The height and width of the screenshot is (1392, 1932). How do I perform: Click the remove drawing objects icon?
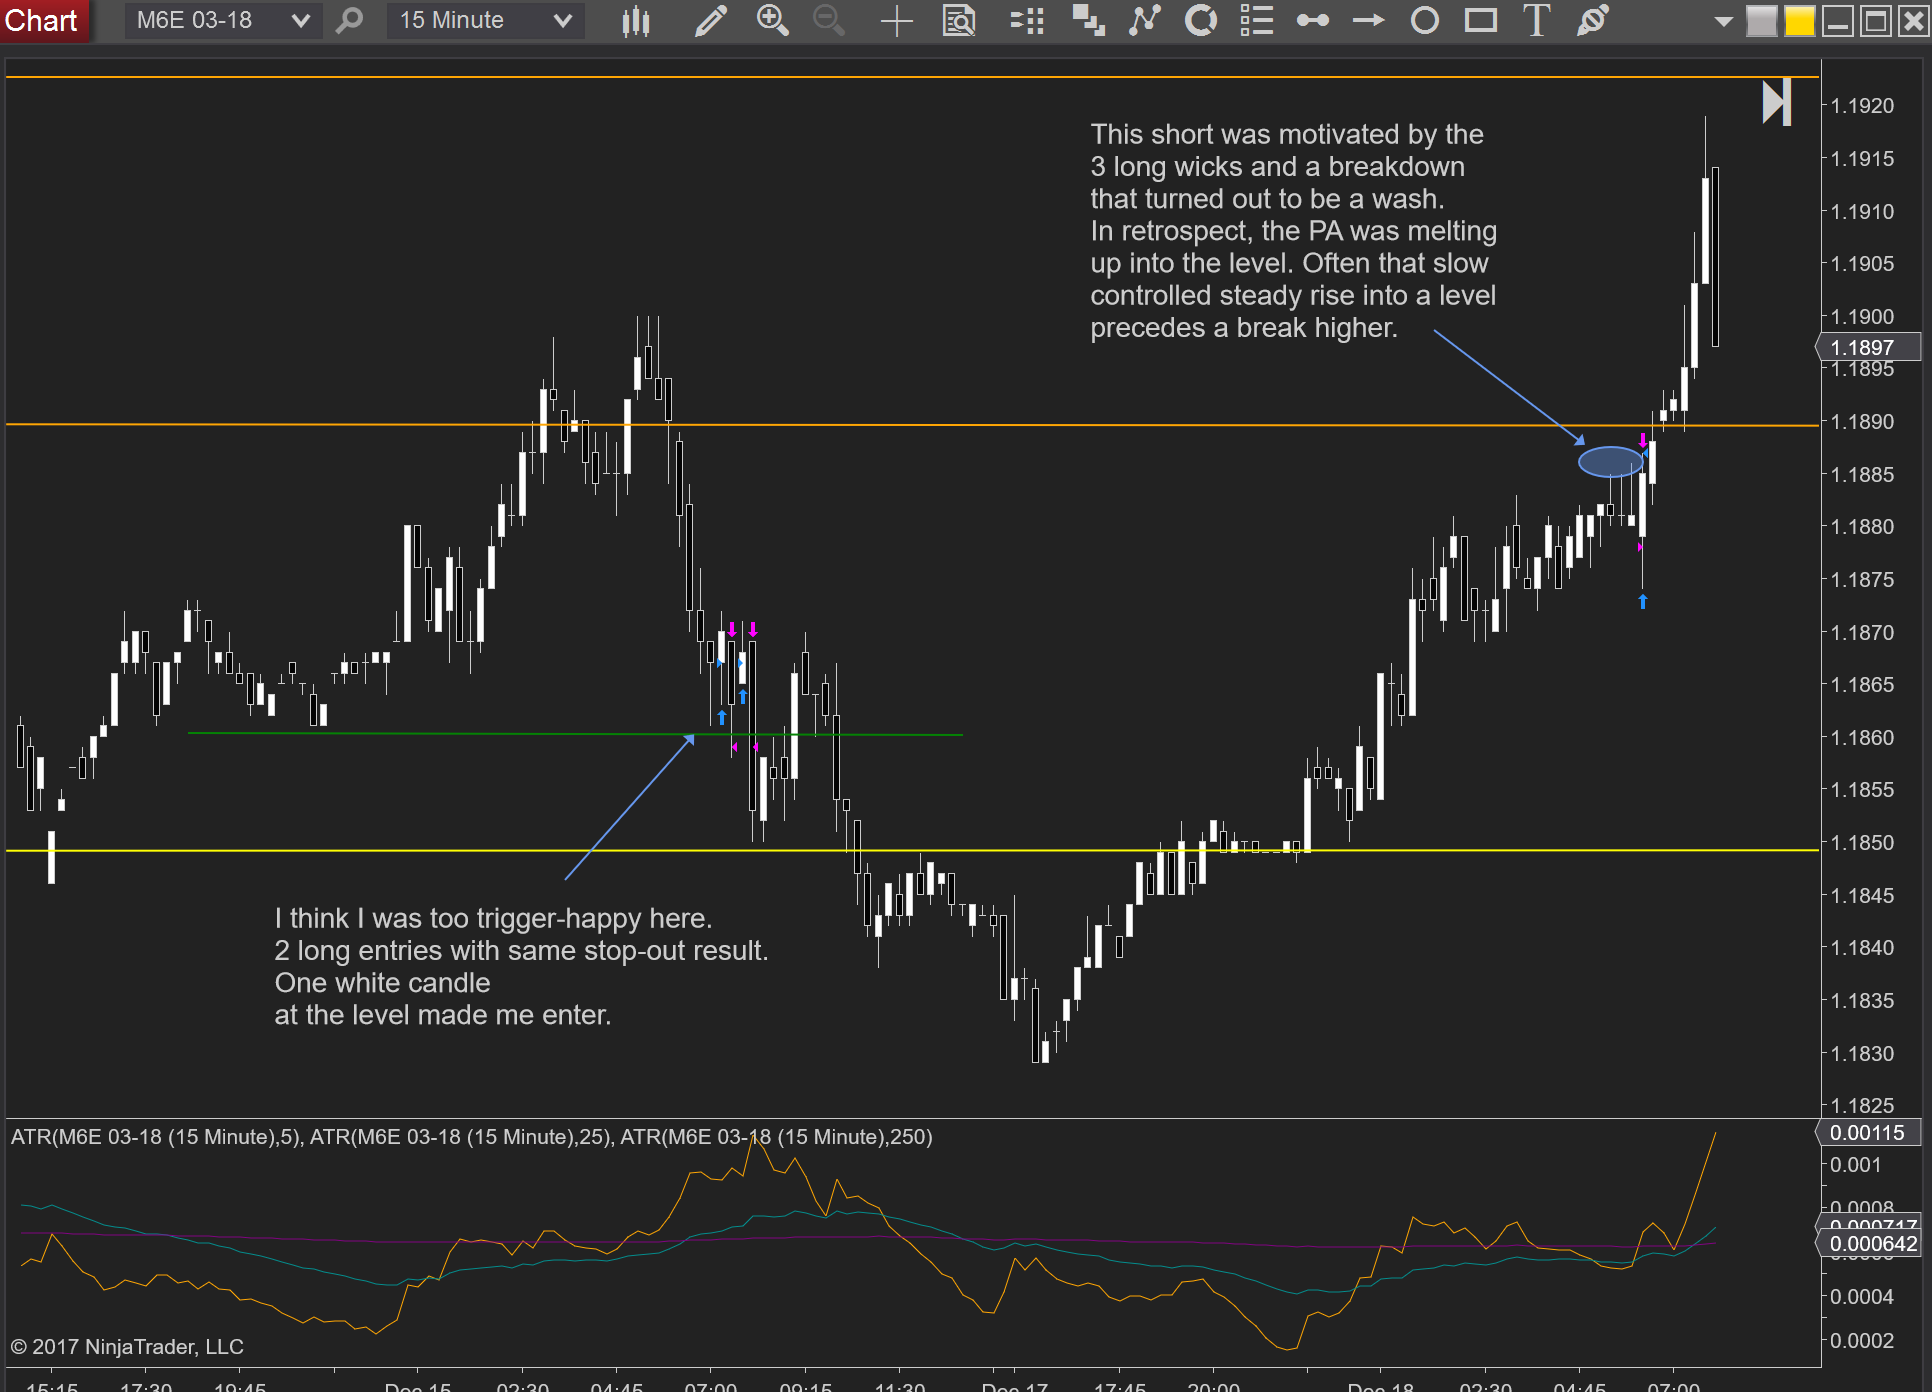pyautogui.click(x=1592, y=20)
